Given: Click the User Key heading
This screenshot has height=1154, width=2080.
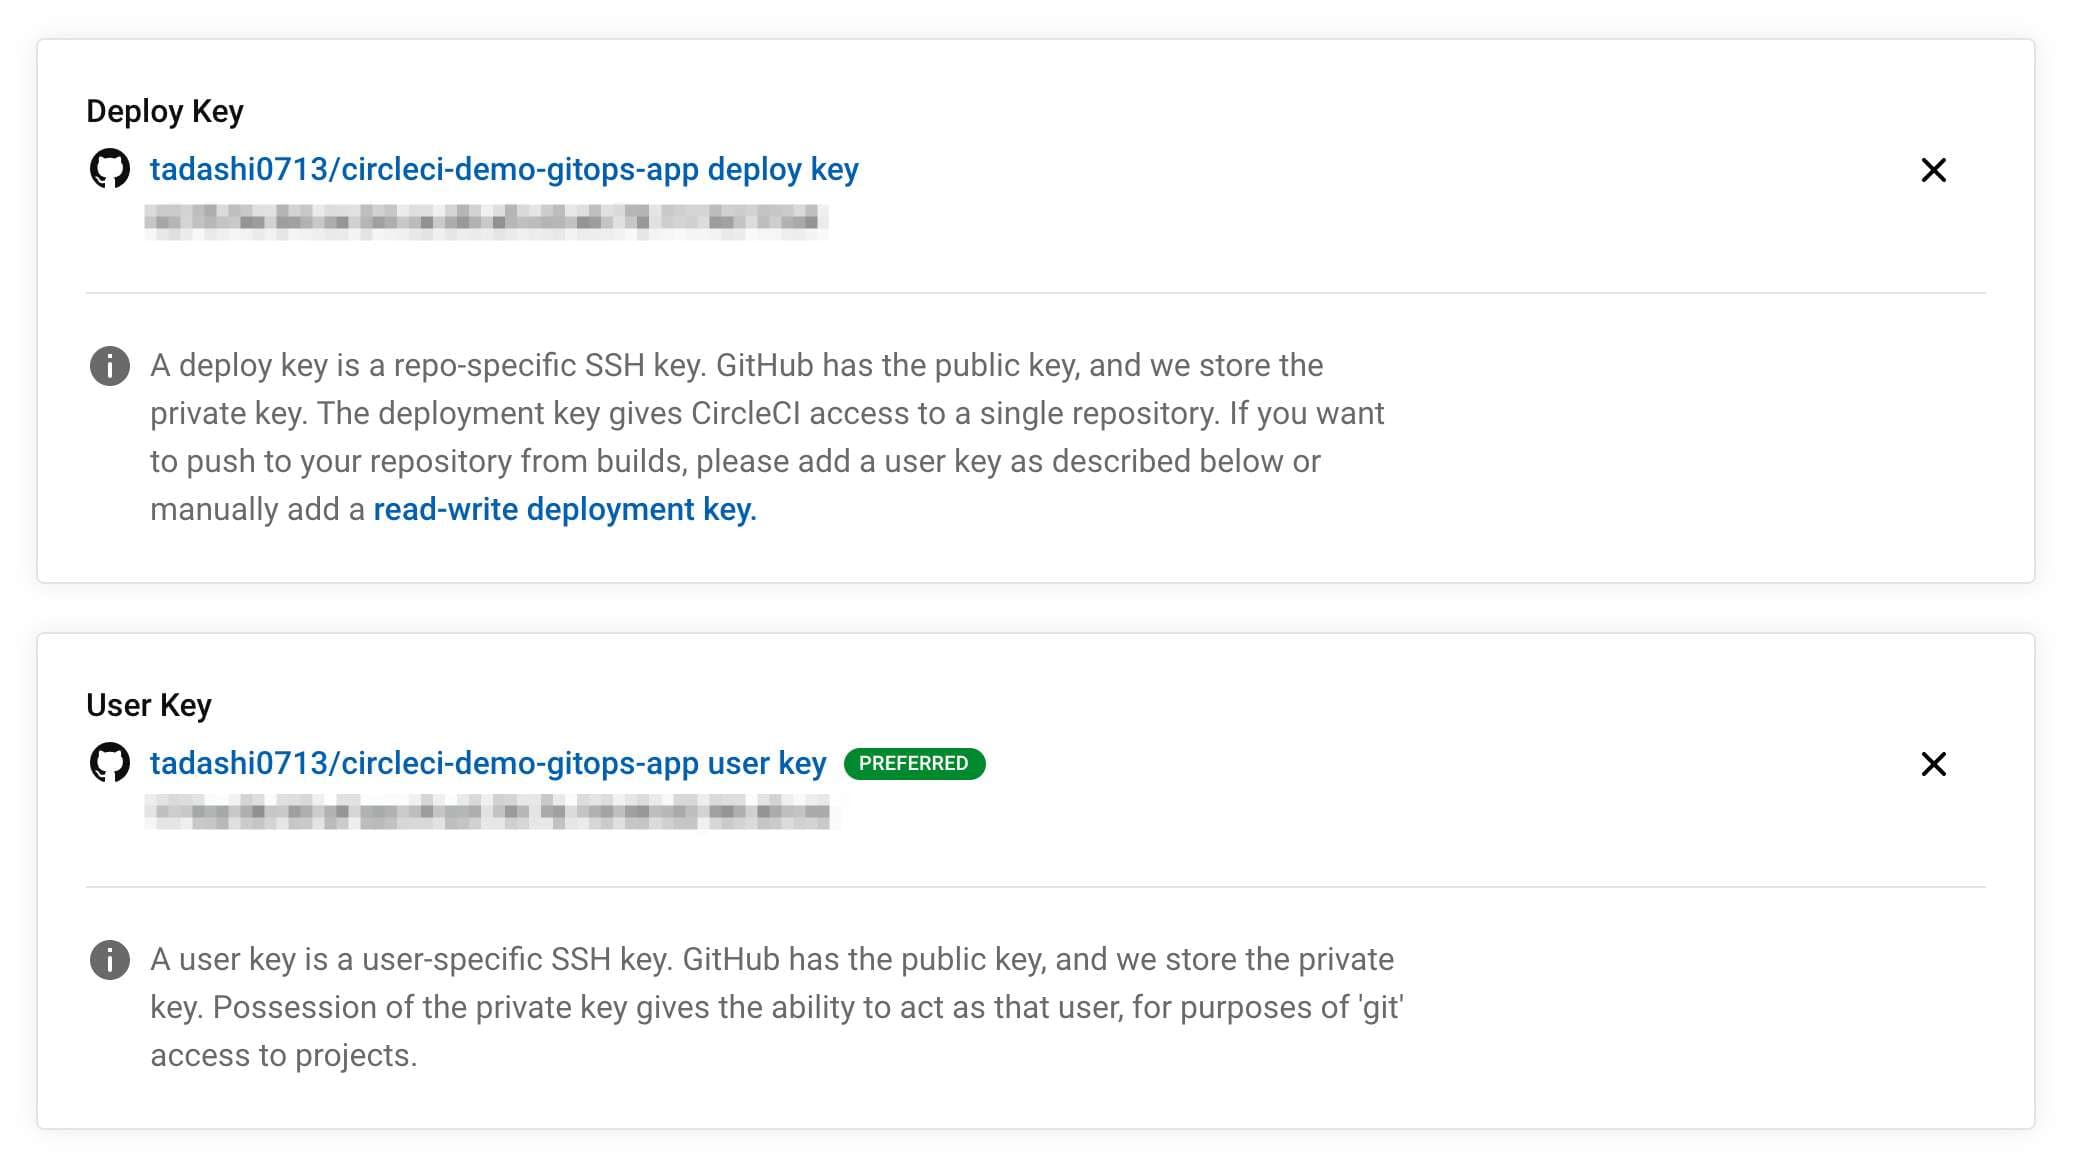Looking at the screenshot, I should (149, 705).
